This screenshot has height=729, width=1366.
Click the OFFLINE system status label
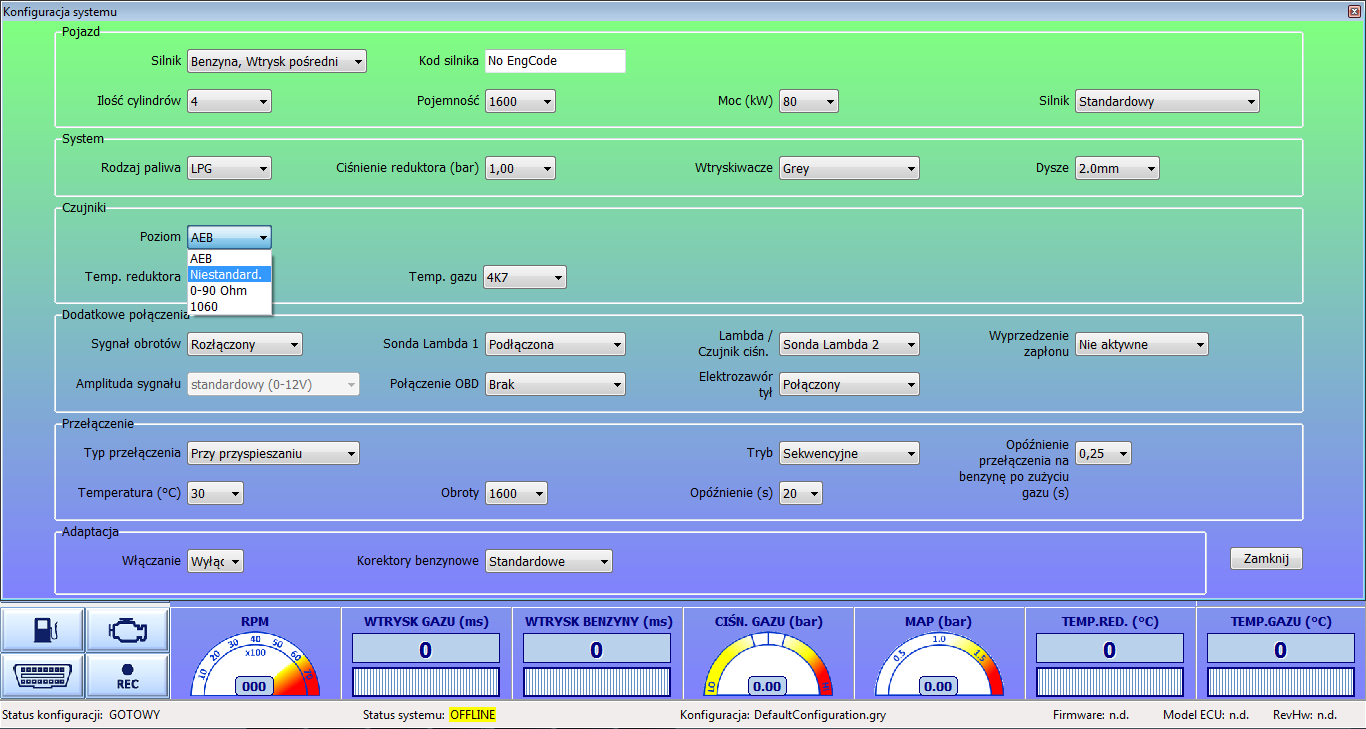(x=472, y=715)
